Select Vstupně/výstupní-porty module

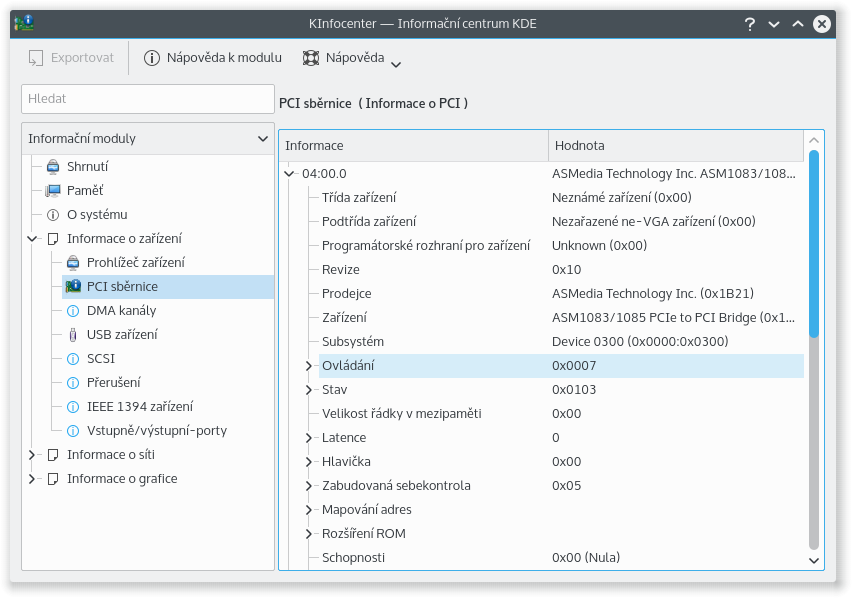point(157,431)
